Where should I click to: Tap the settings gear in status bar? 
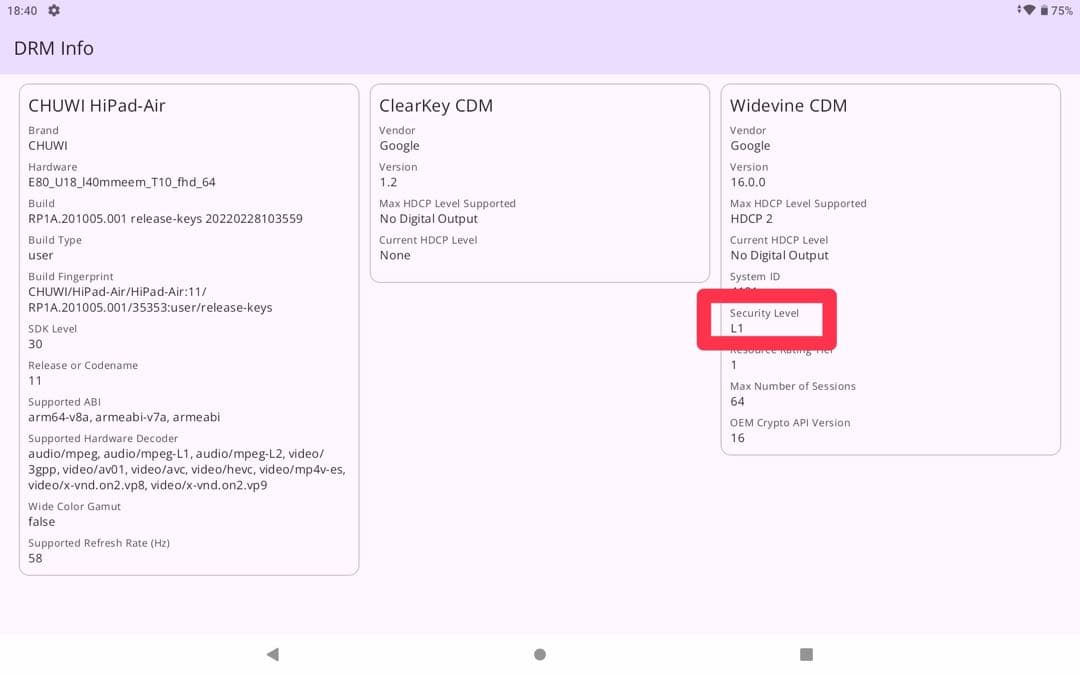coord(54,10)
